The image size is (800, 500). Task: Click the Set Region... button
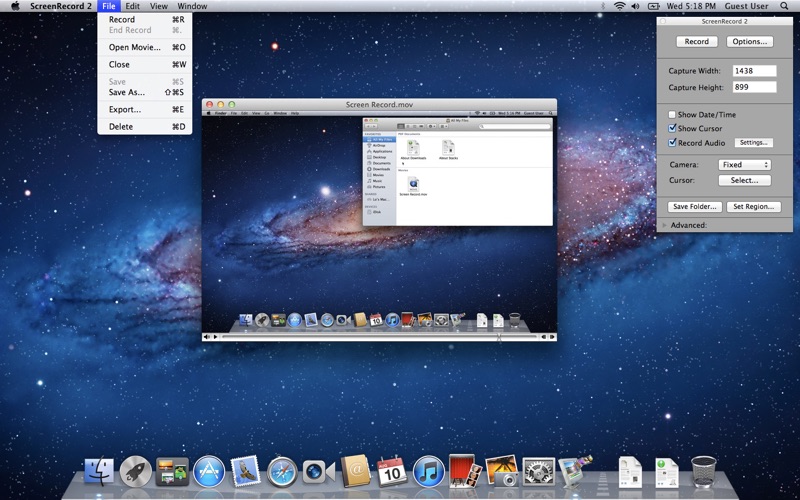click(754, 207)
